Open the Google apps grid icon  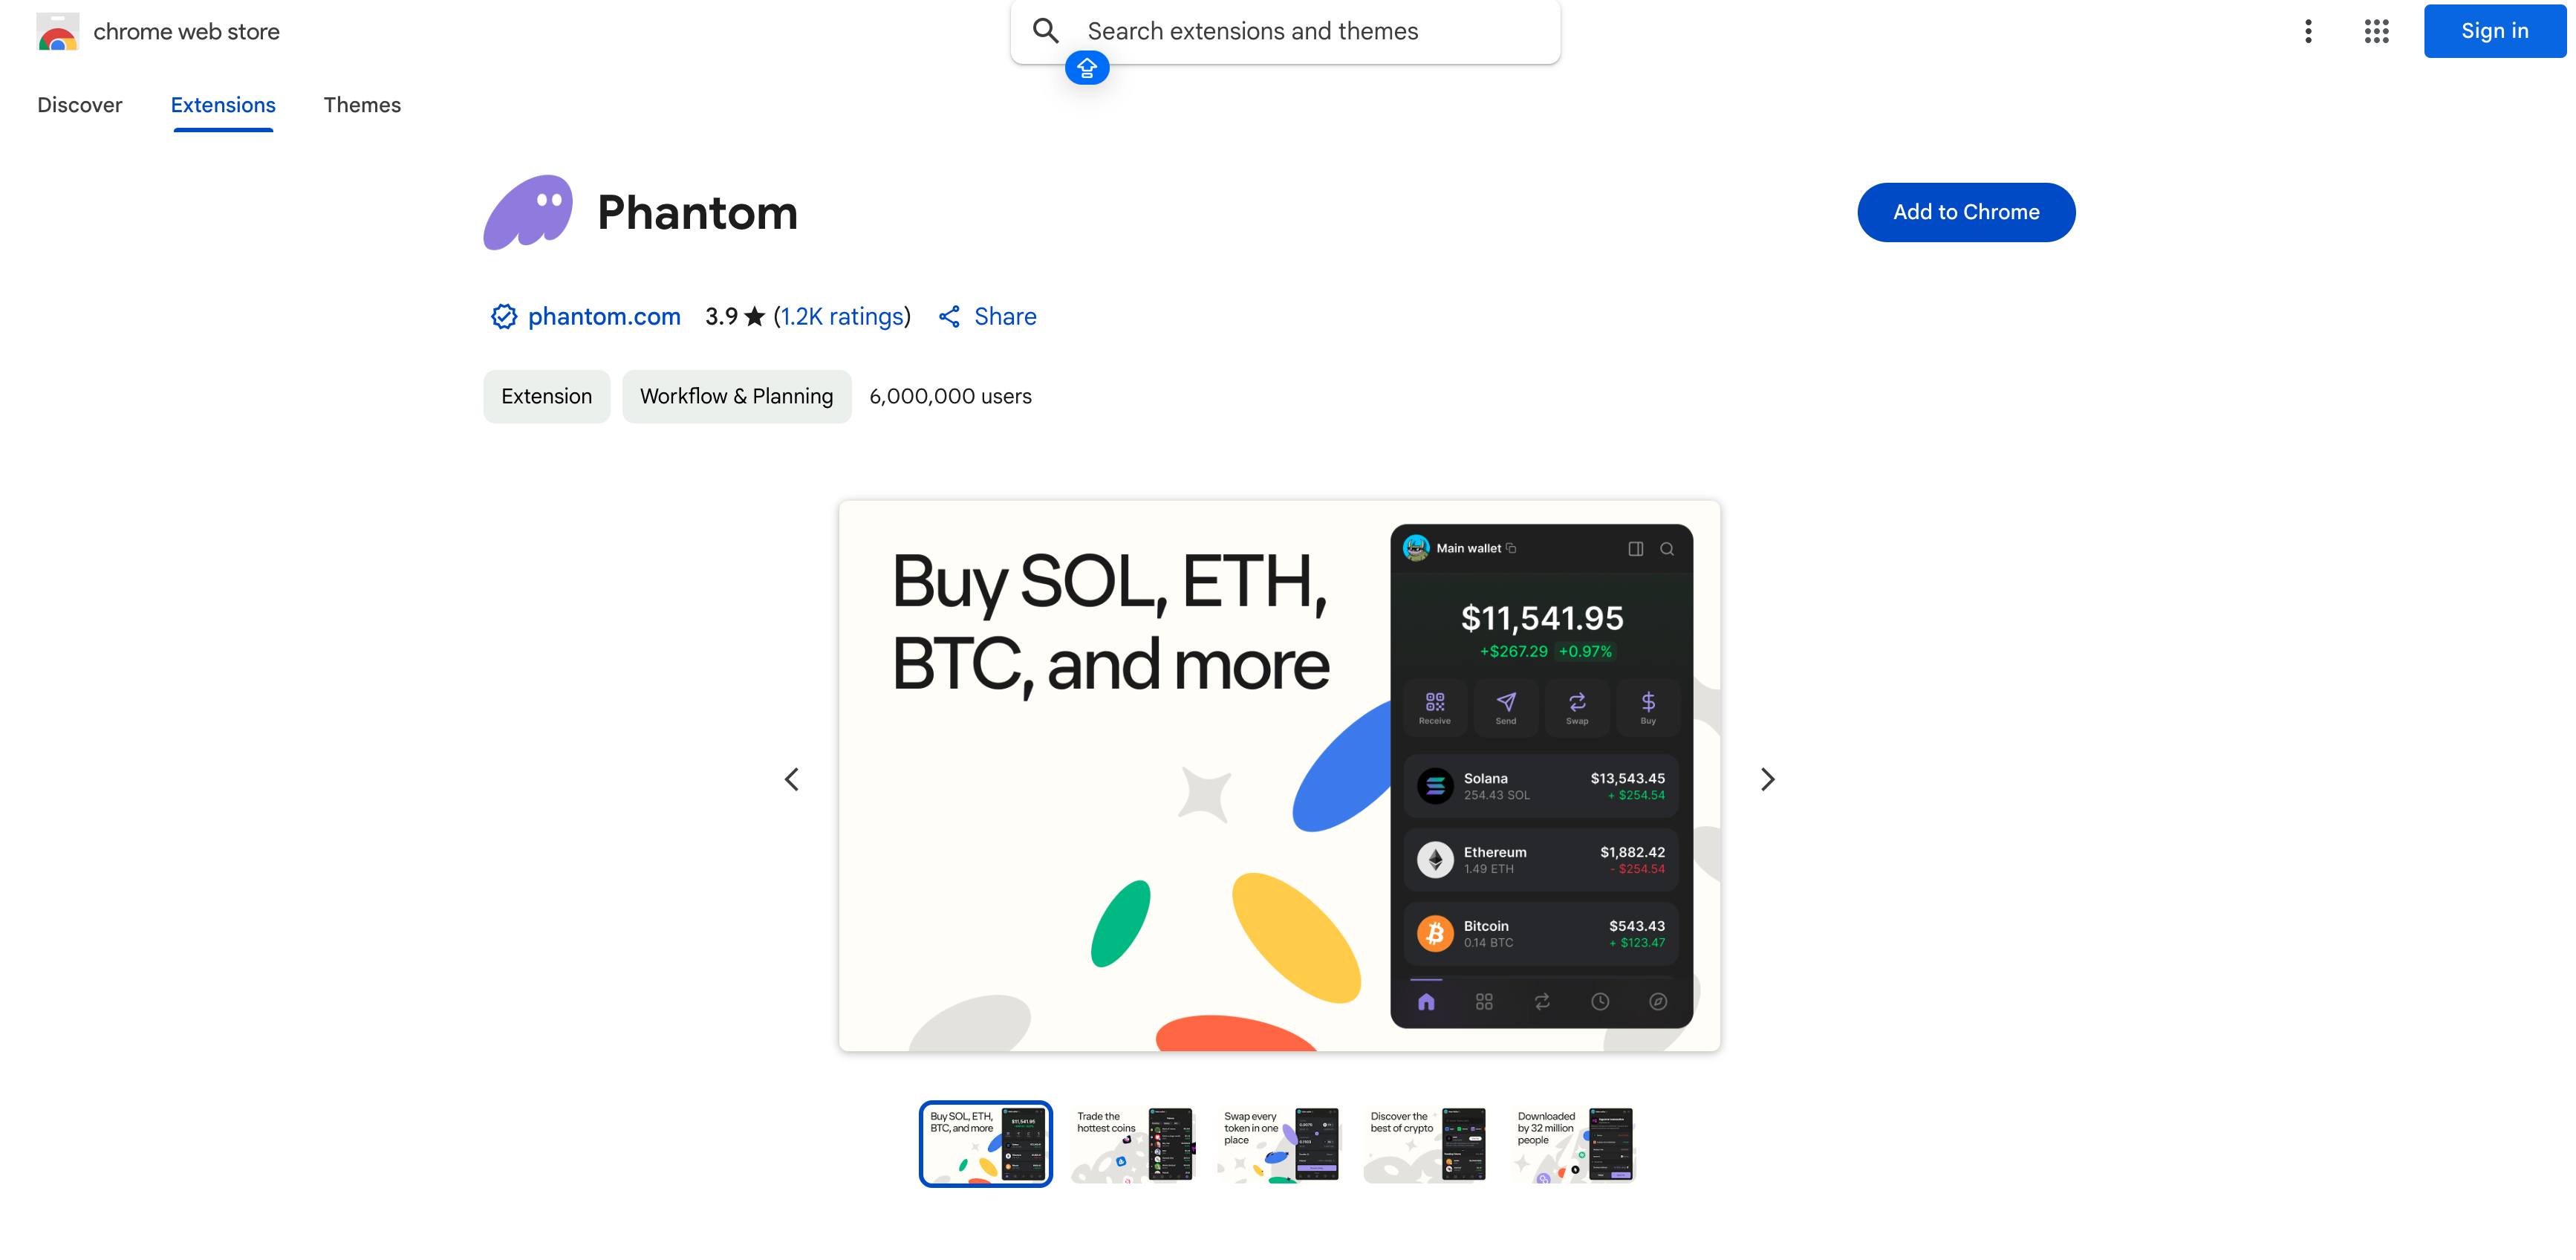click(2376, 31)
